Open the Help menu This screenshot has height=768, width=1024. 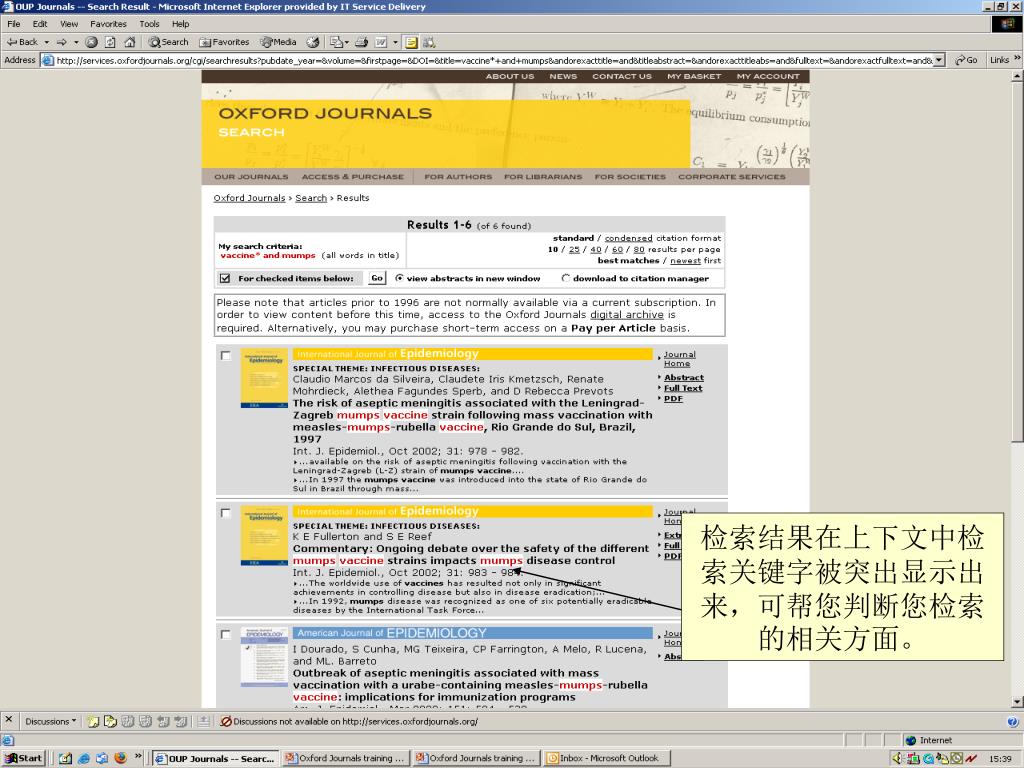click(180, 24)
